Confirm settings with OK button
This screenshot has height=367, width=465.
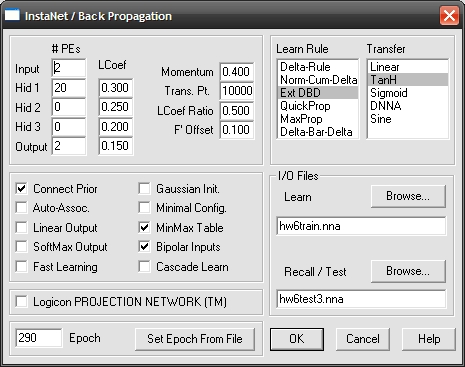pos(297,339)
